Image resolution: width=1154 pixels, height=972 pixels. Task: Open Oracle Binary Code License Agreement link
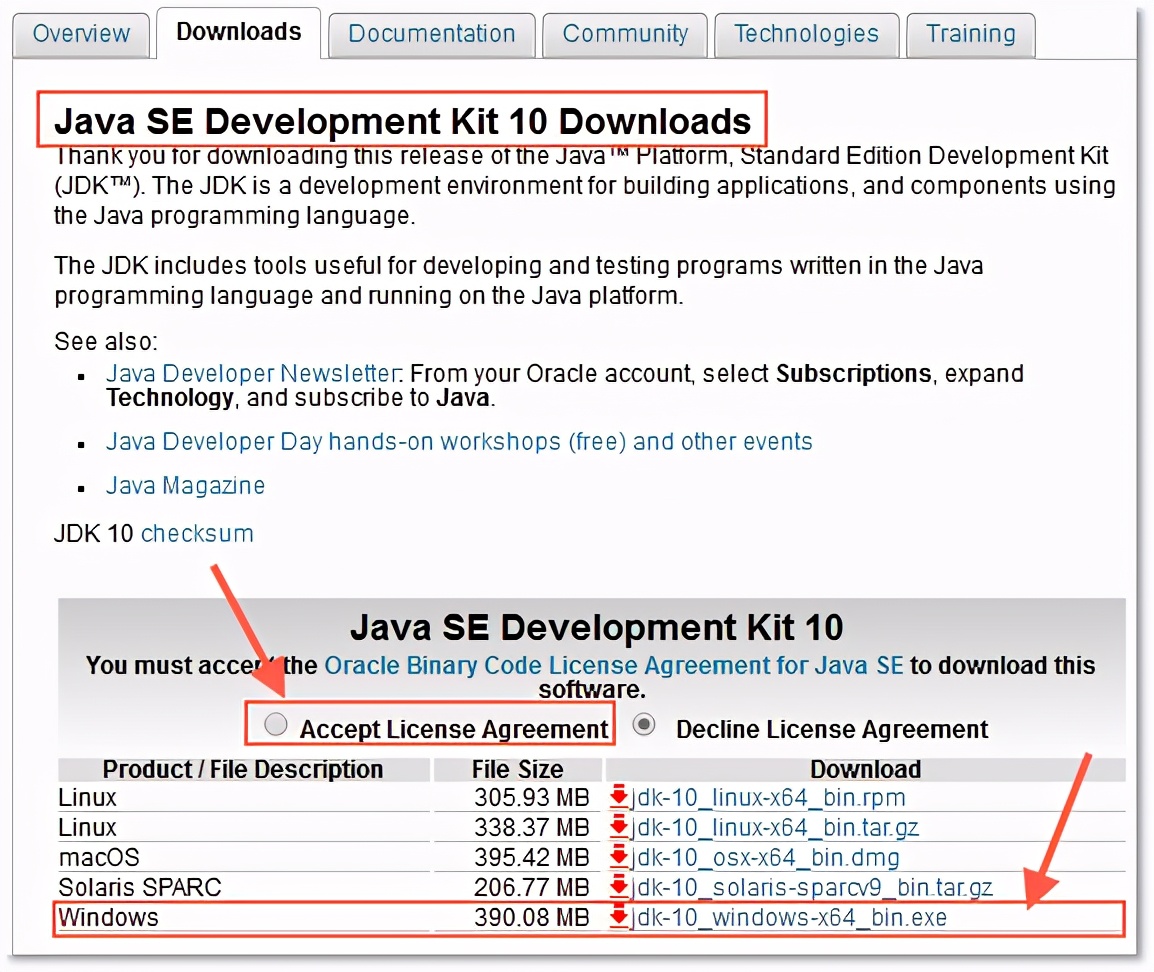pyautogui.click(x=614, y=666)
